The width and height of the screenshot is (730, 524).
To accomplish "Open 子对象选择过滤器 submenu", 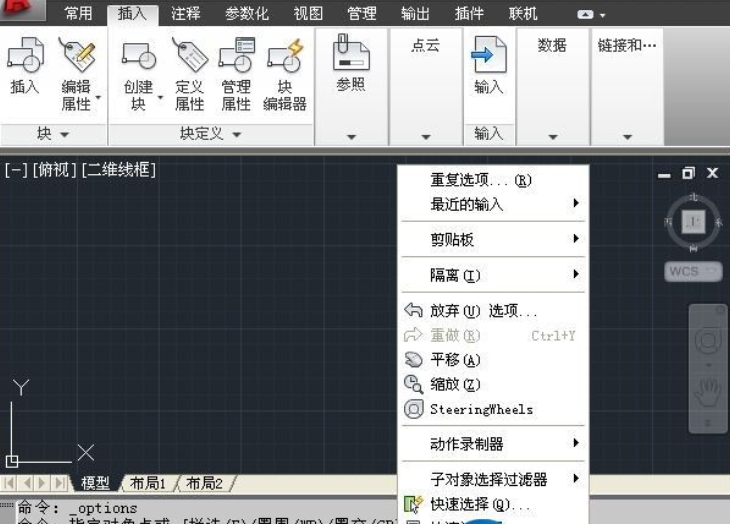I will point(493,479).
